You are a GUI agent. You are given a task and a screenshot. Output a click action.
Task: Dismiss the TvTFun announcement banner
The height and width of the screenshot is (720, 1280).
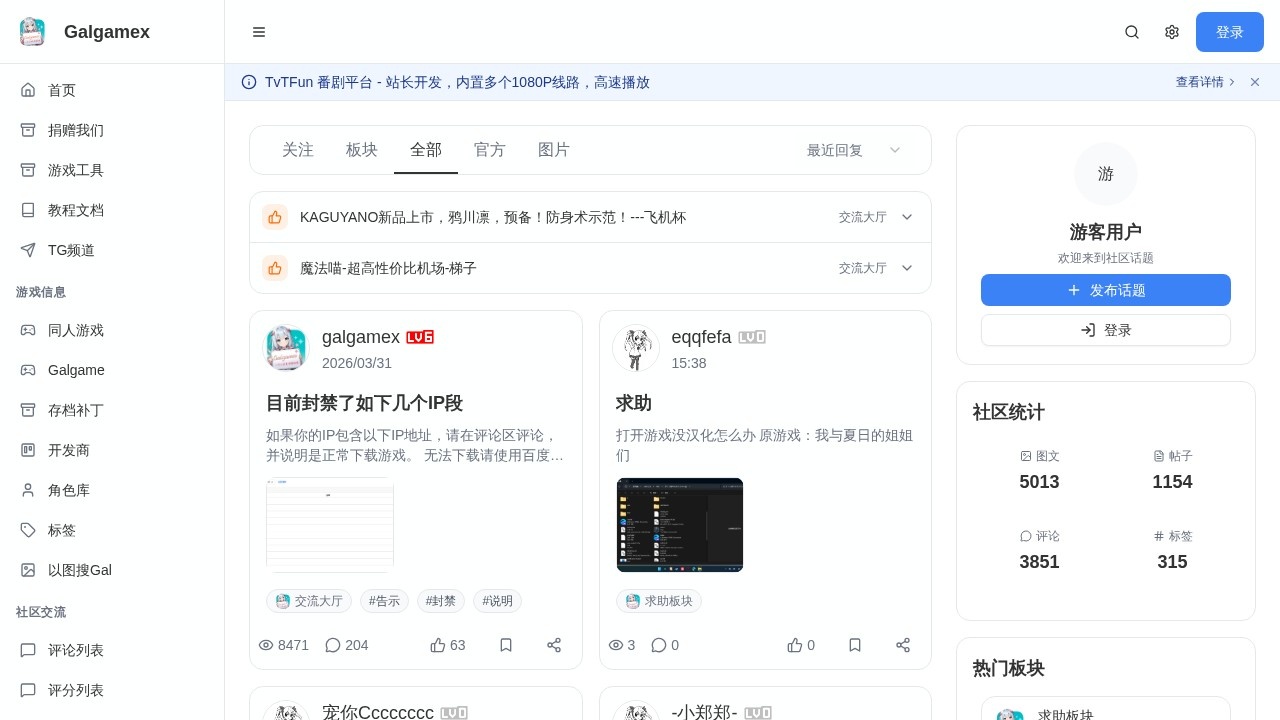[x=1255, y=82]
